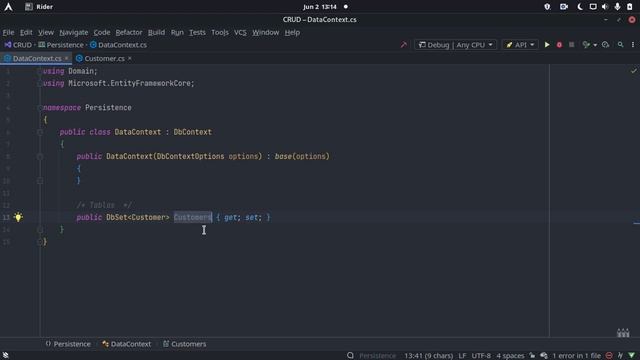Click the background tasks icon near error text
This screenshot has width=640, height=360.
544,356
